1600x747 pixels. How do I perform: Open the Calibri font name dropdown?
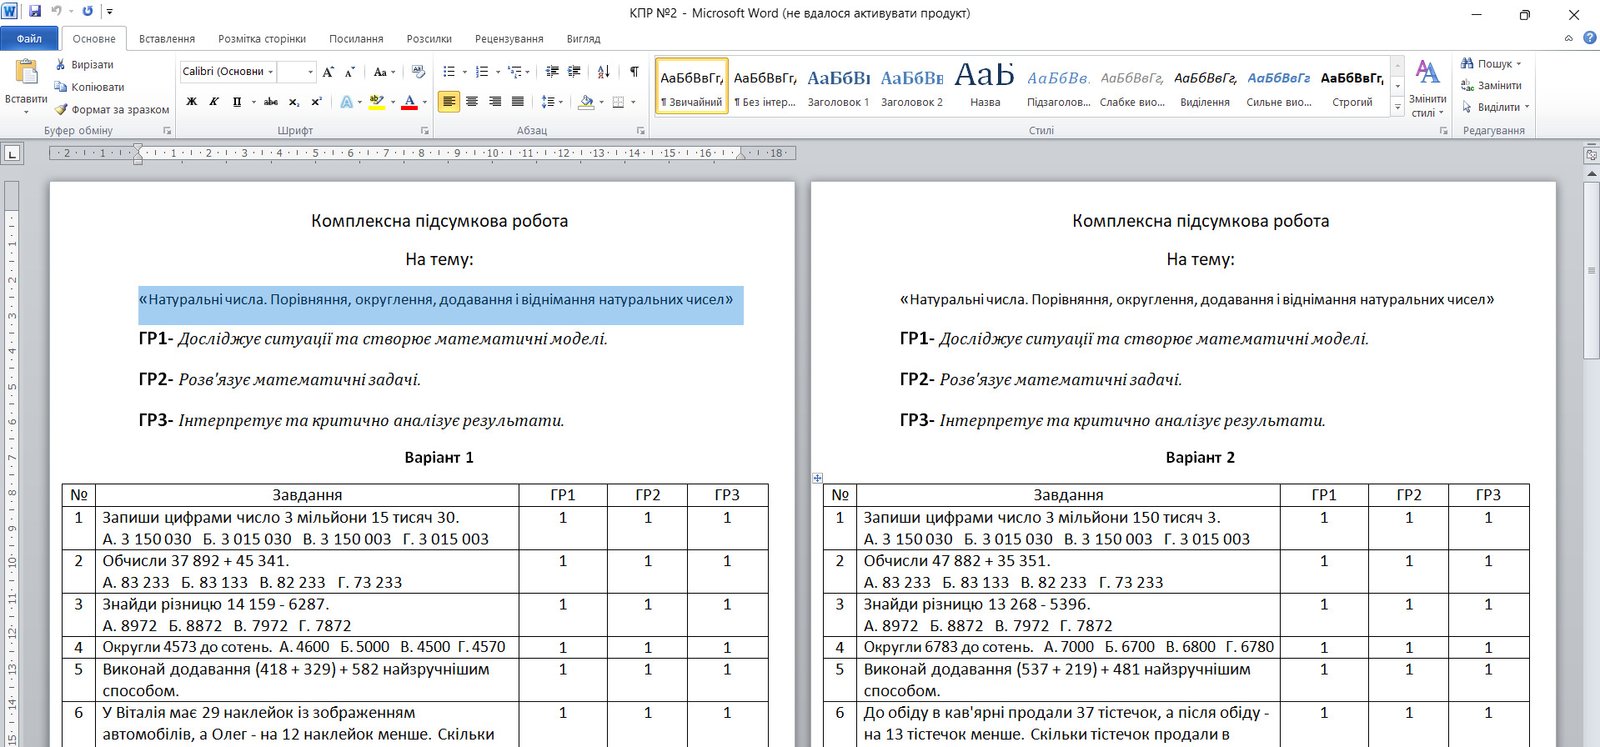tap(270, 72)
